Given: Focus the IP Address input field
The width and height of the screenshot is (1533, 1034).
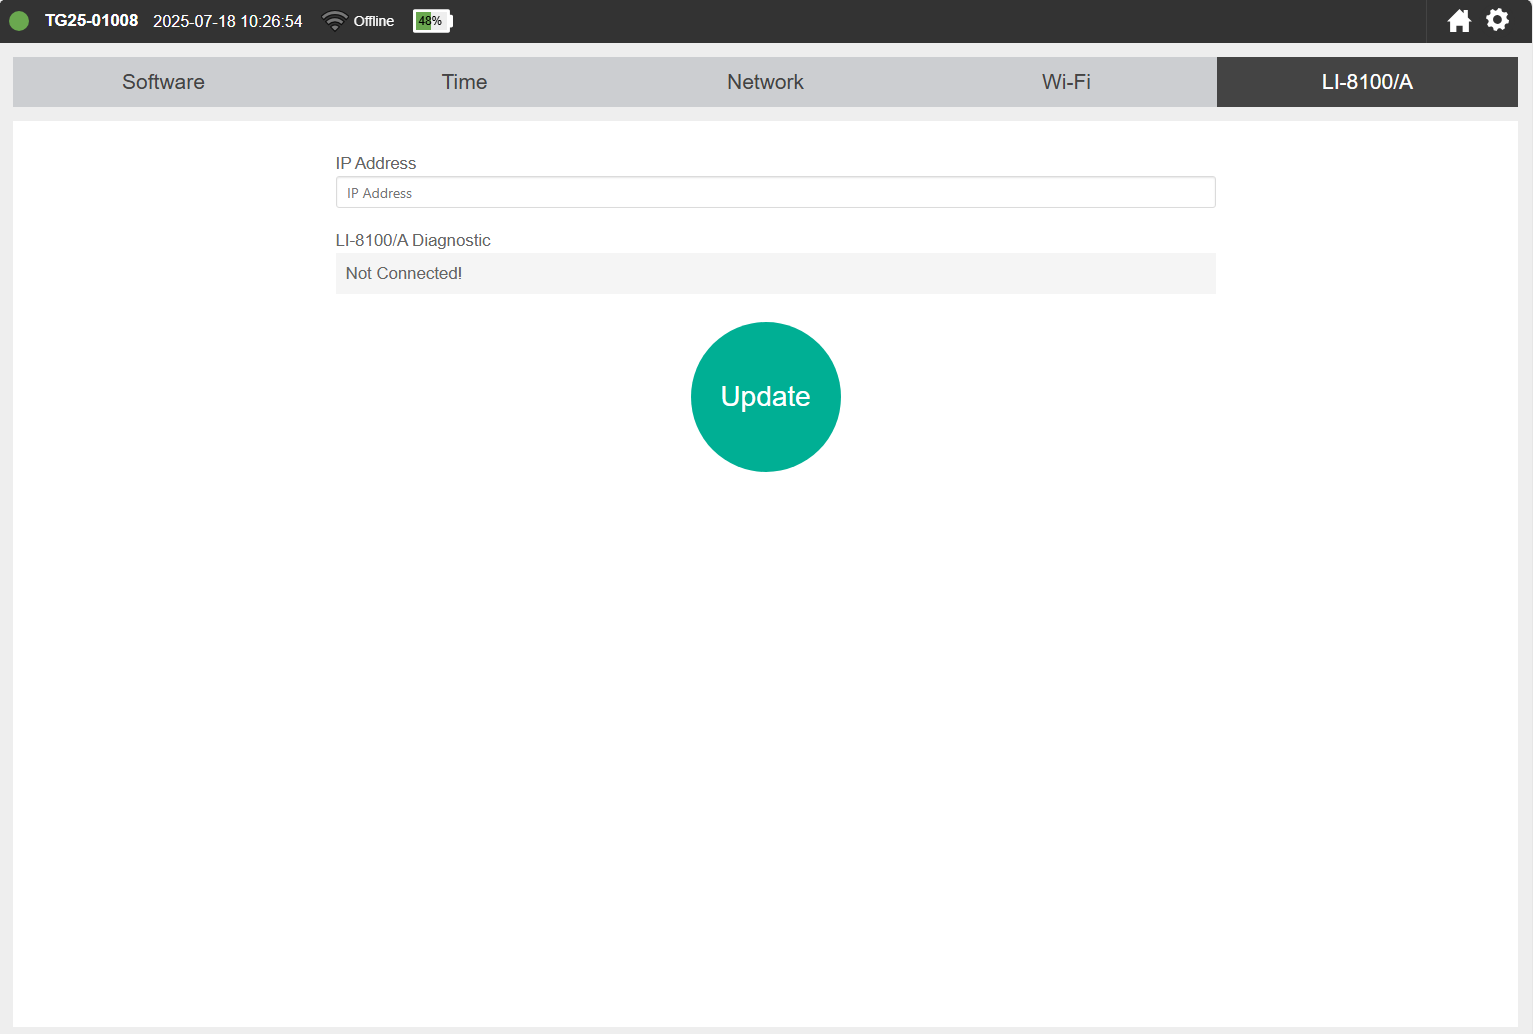Looking at the screenshot, I should tap(775, 193).
